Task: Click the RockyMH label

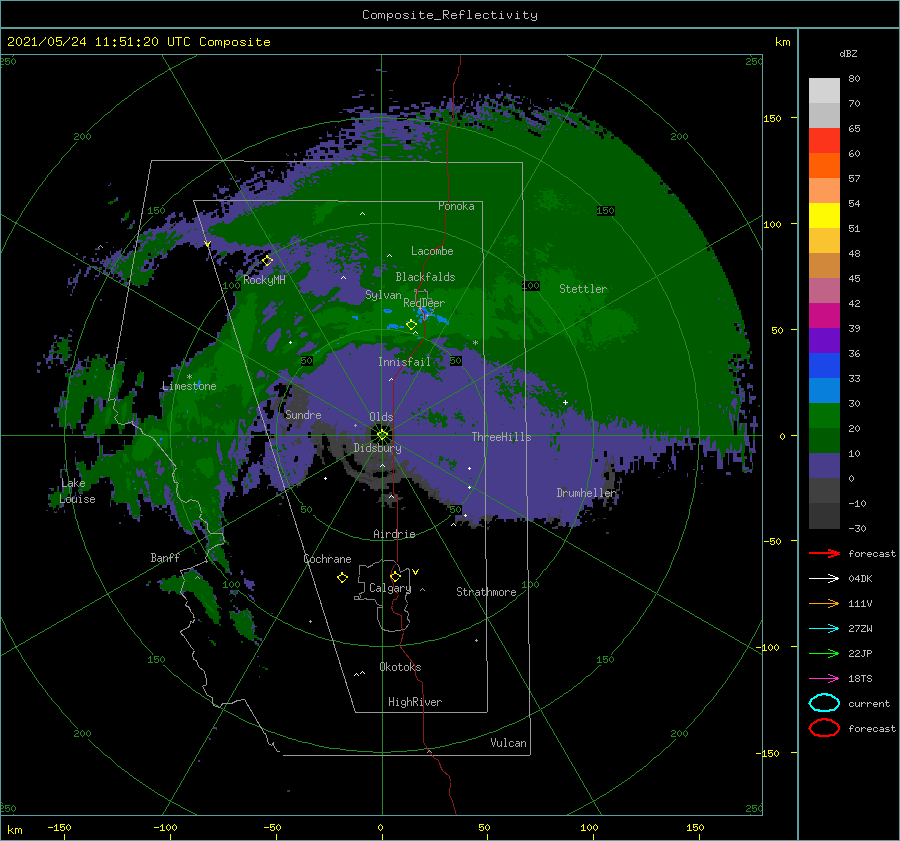Action: (x=264, y=280)
